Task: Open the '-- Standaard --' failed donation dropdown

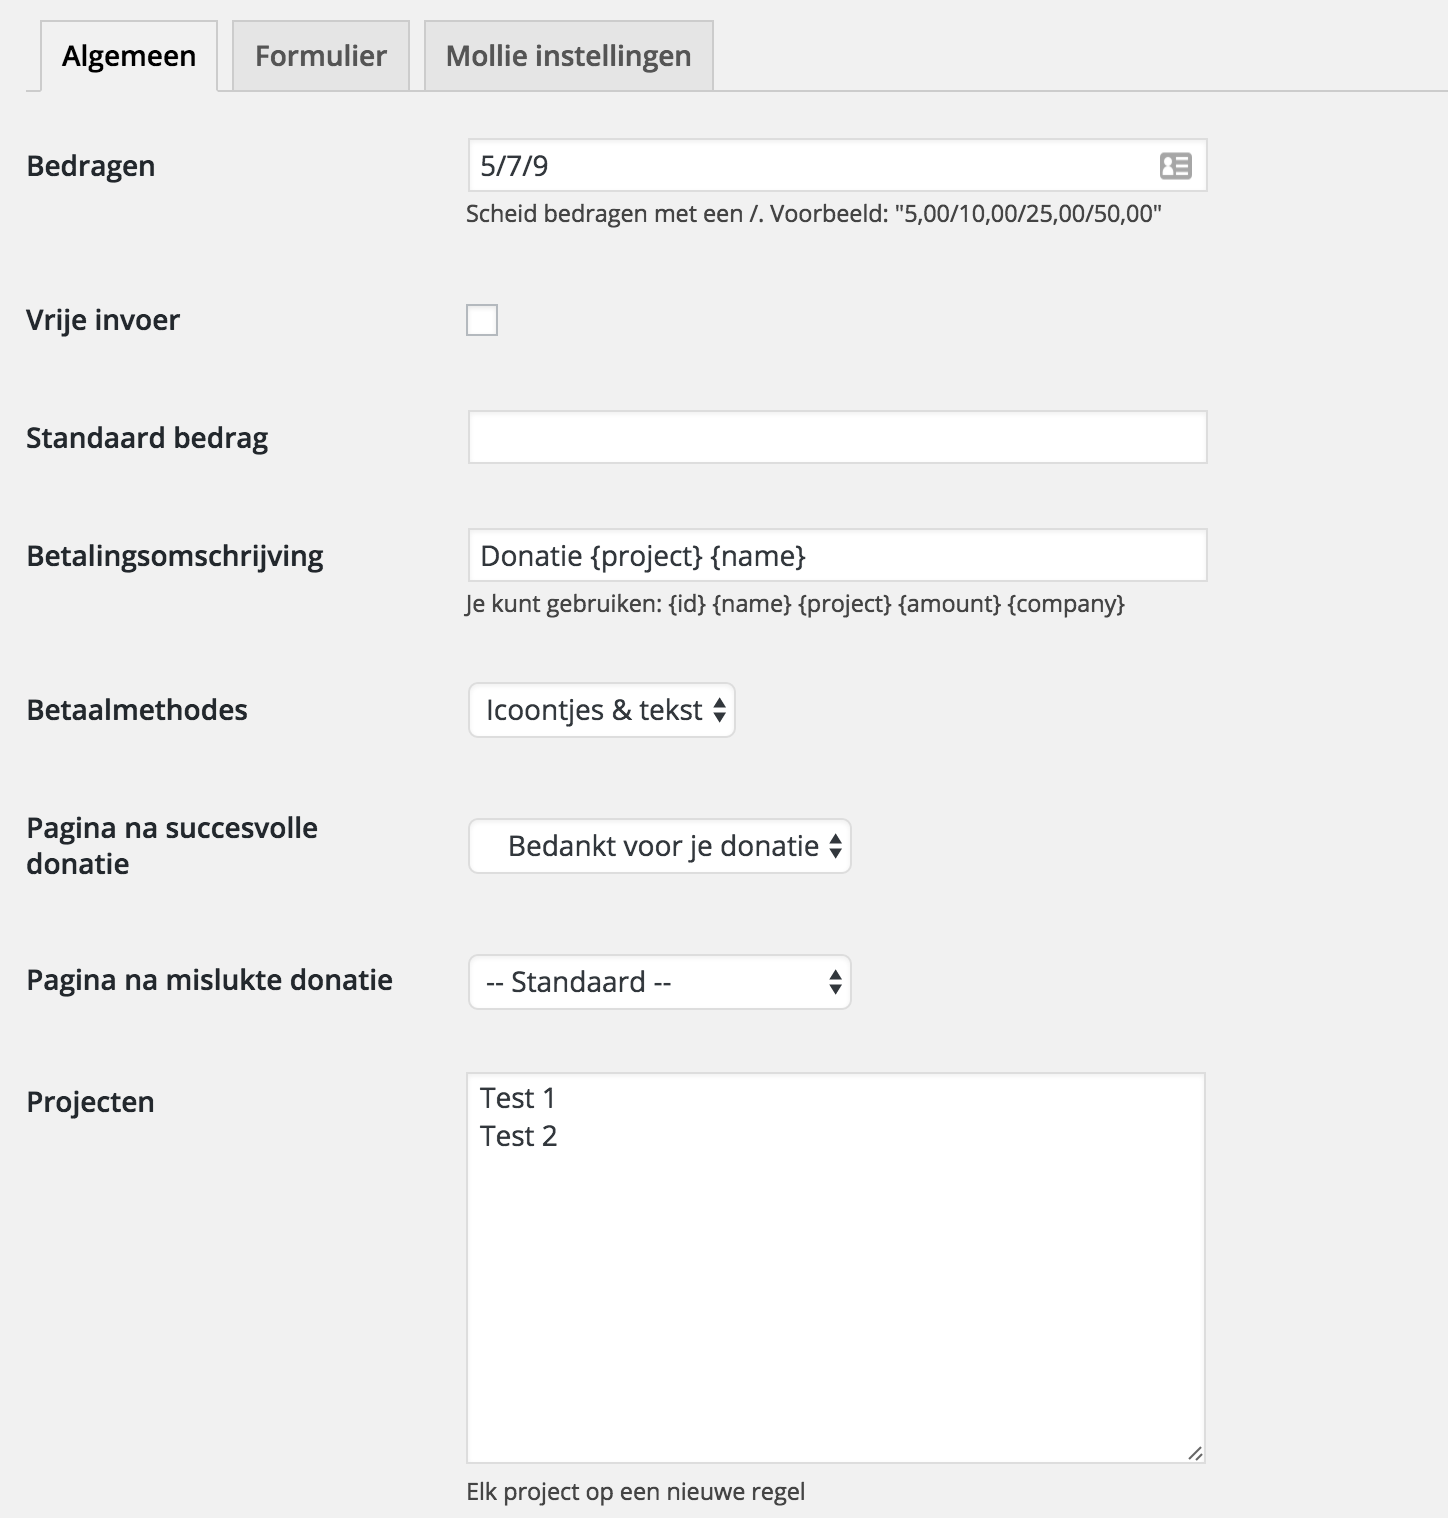Action: [660, 982]
